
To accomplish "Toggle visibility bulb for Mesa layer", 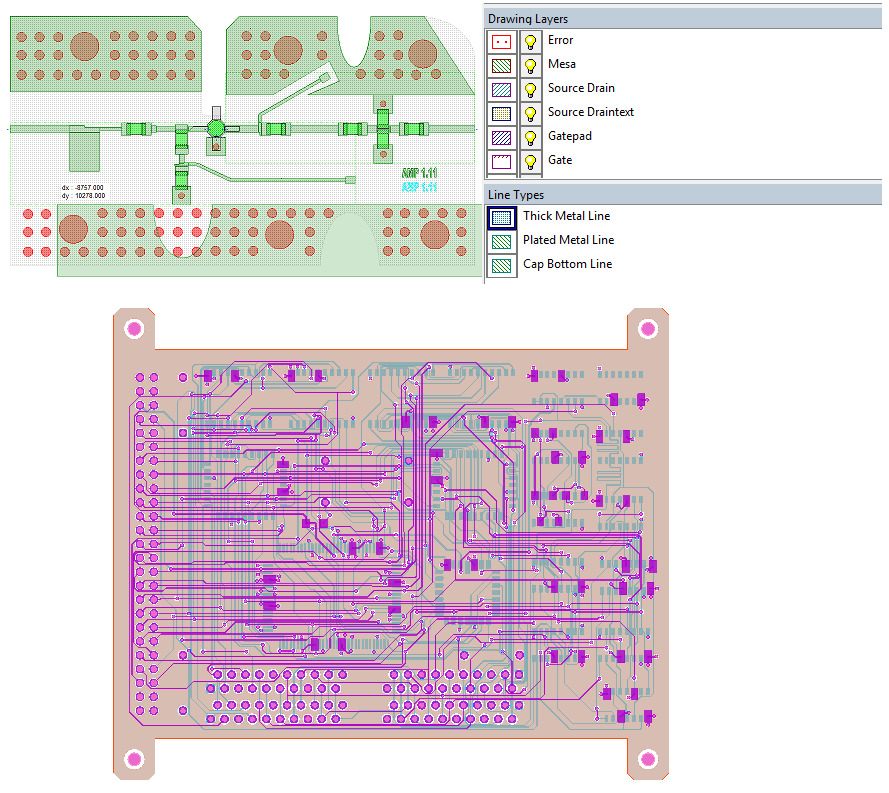I will click(x=530, y=65).
